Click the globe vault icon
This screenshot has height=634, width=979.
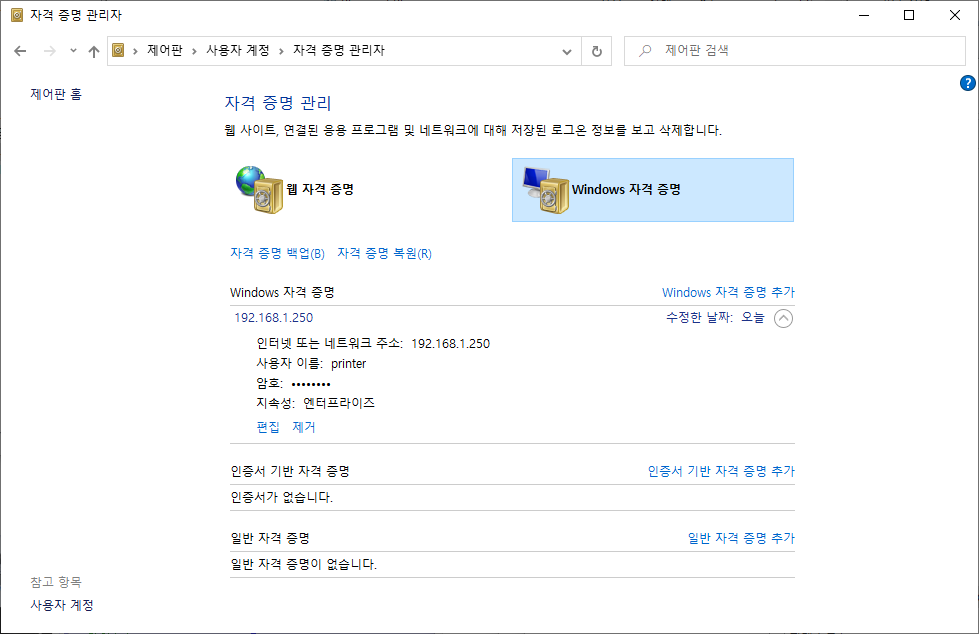pyautogui.click(x=259, y=190)
